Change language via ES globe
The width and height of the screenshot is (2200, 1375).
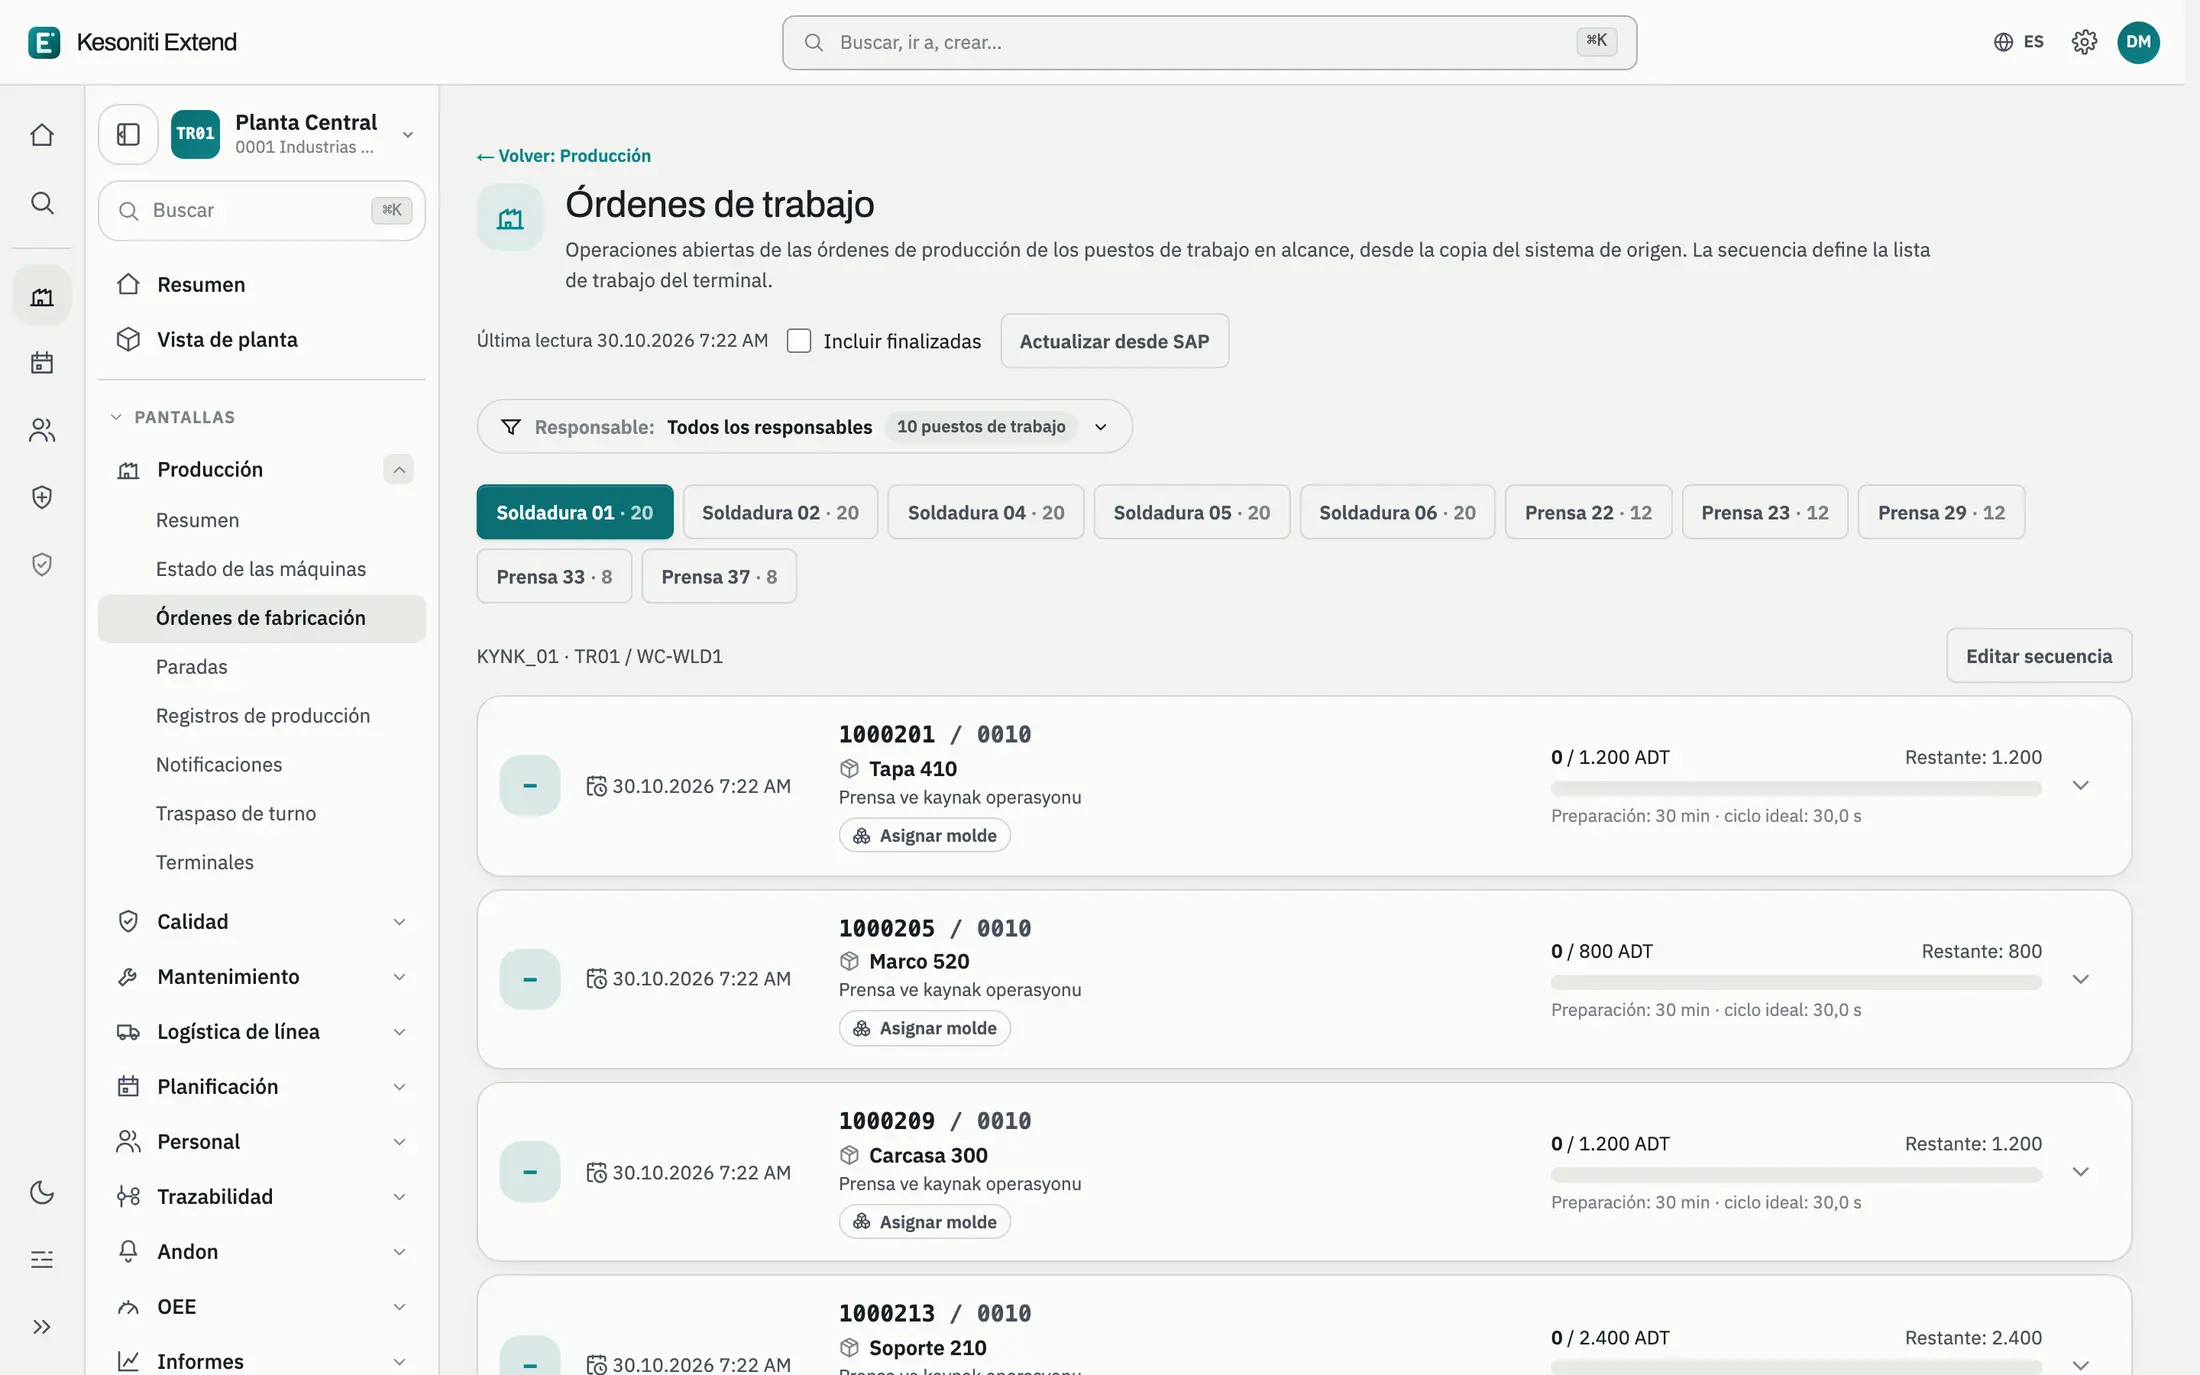pos(2018,42)
